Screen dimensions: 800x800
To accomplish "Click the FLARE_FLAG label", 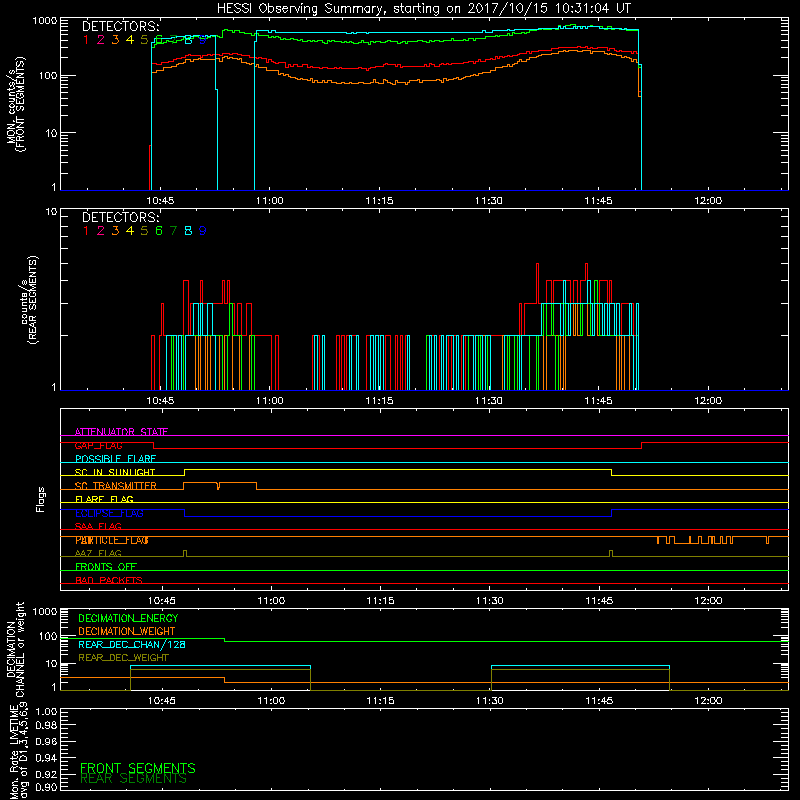I will tap(104, 499).
